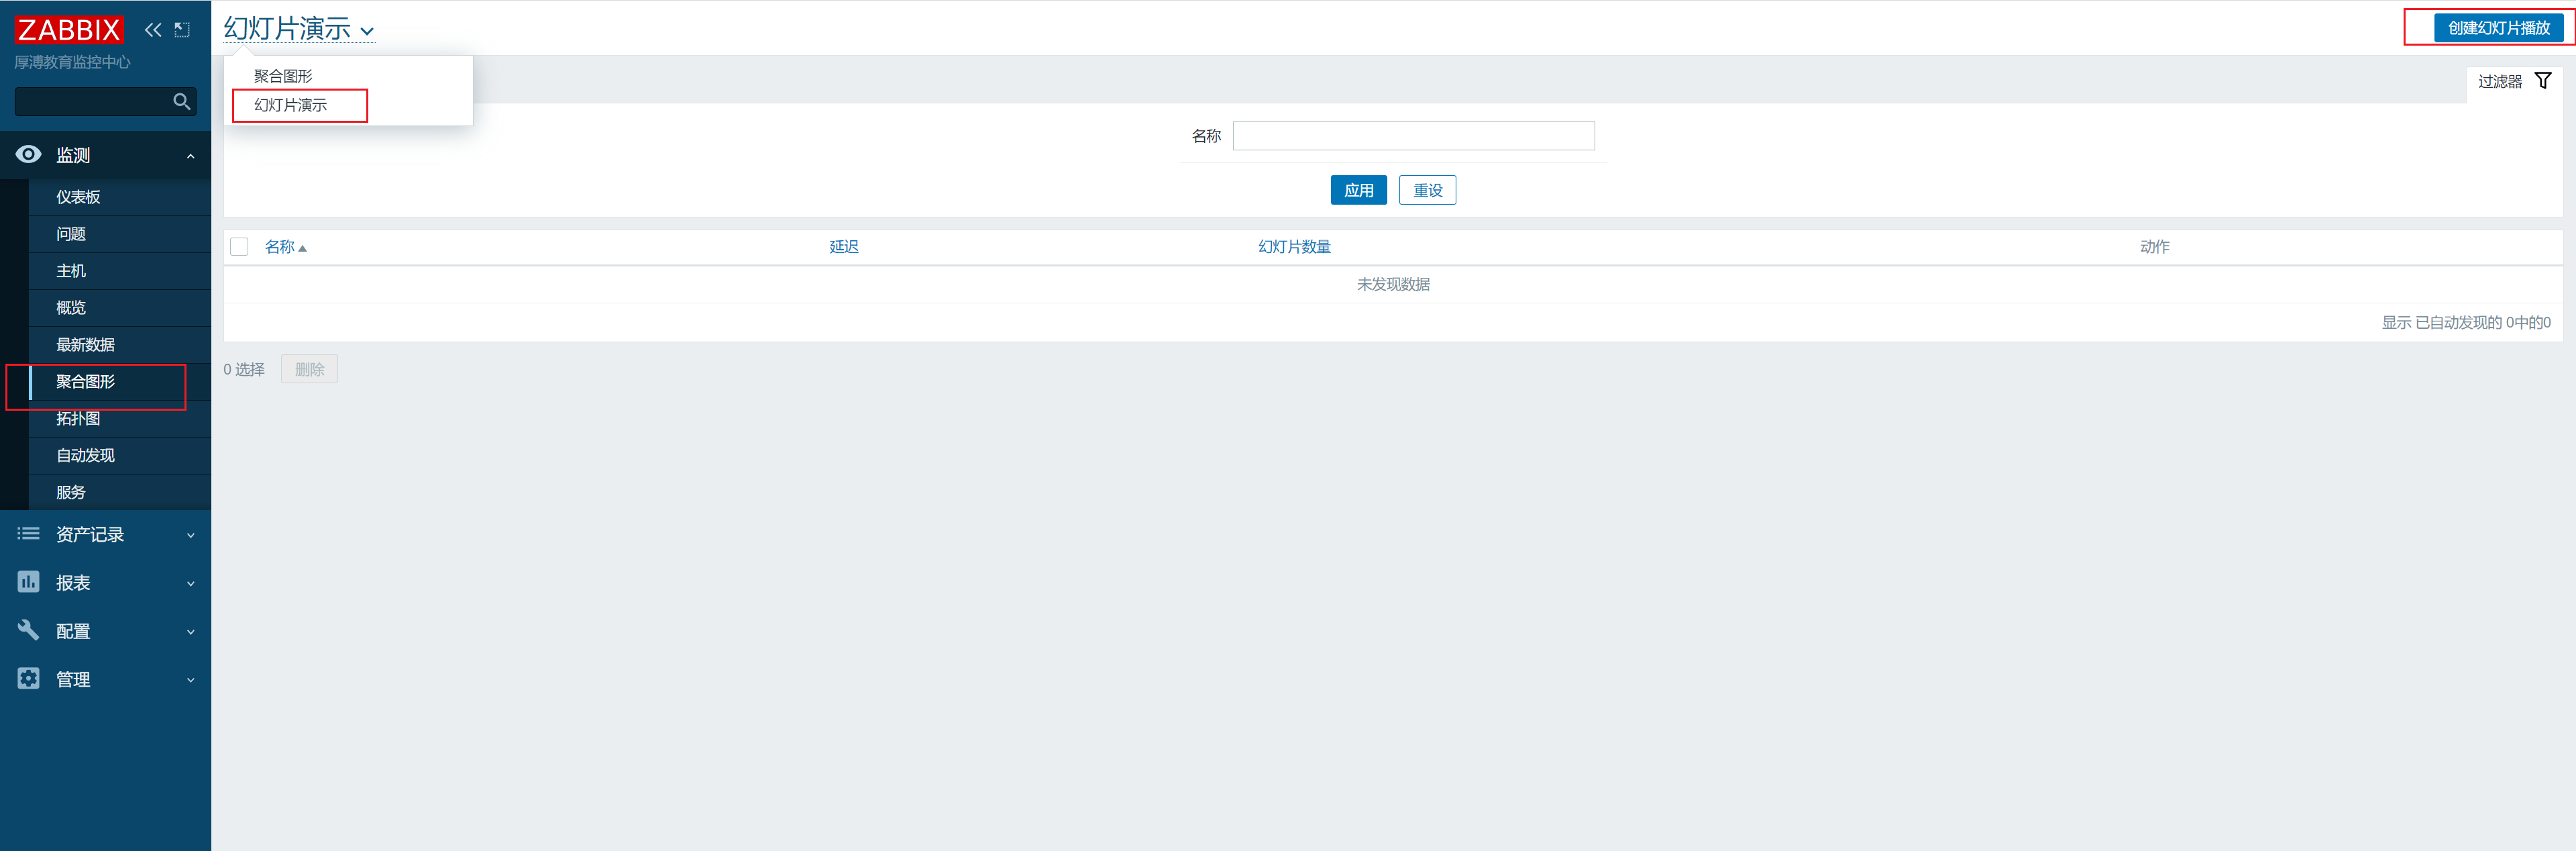Click the 0 选择 counter text

(244, 370)
